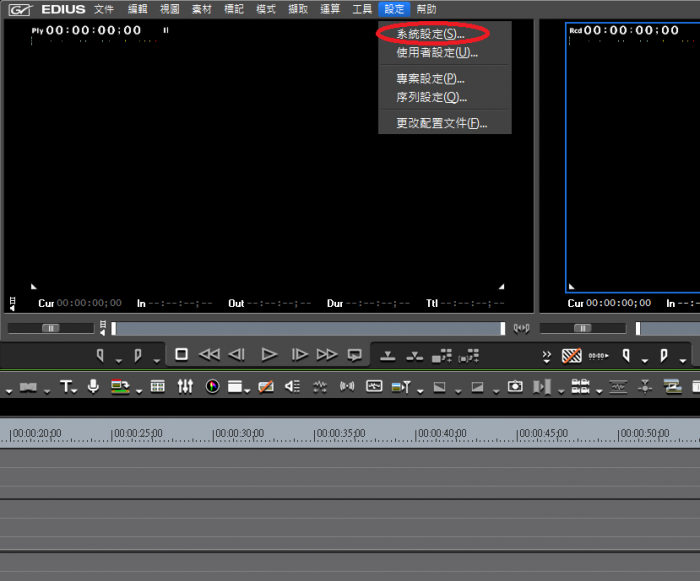Expand the dropdown arrow beside T tool
Image resolution: width=700 pixels, height=581 pixels.
78,389
